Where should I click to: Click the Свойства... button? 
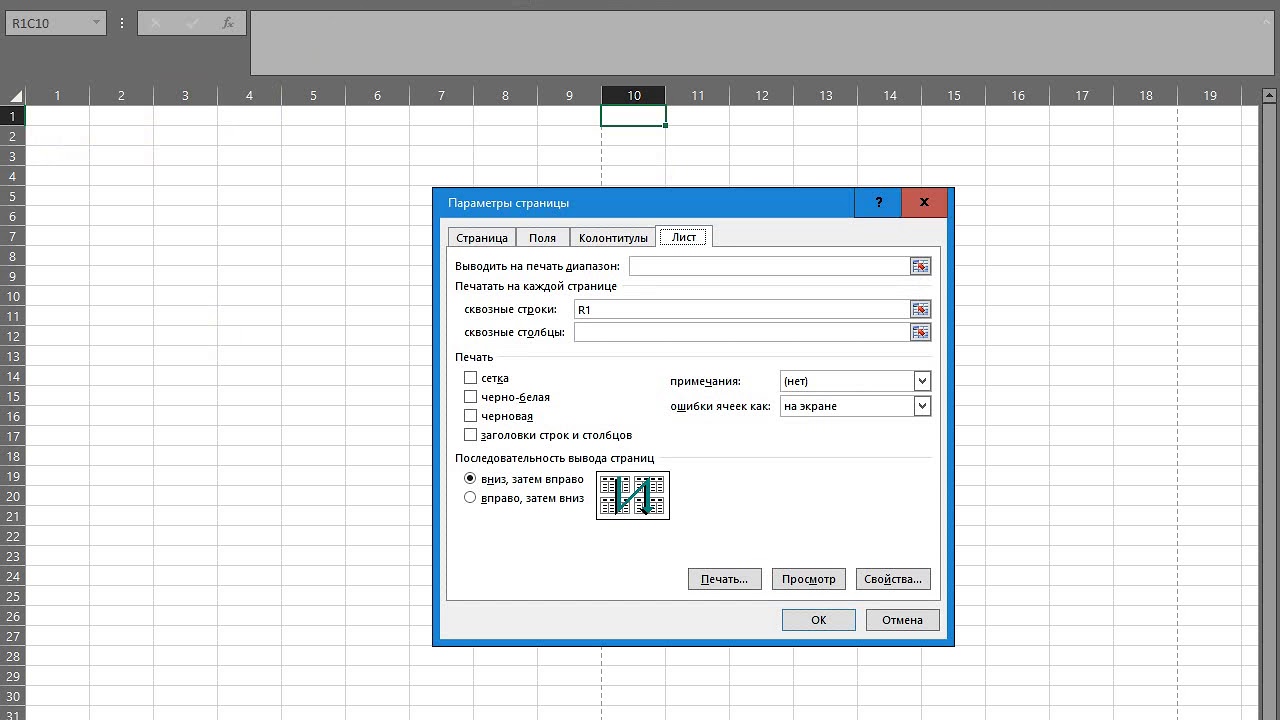[893, 579]
